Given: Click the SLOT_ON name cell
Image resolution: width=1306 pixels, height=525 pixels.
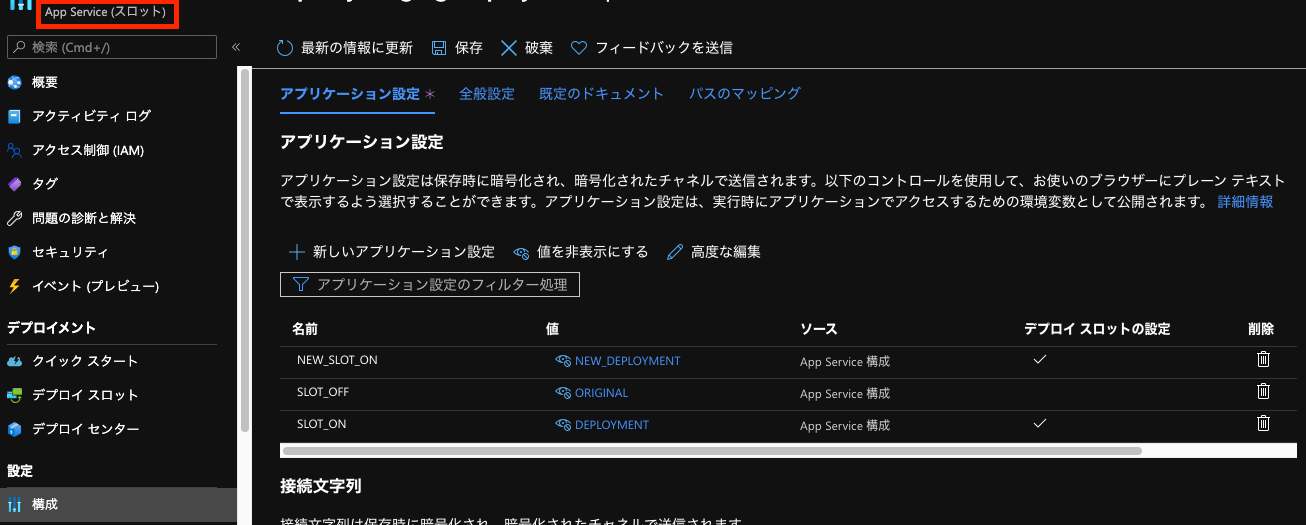Looking at the screenshot, I should pos(321,424).
